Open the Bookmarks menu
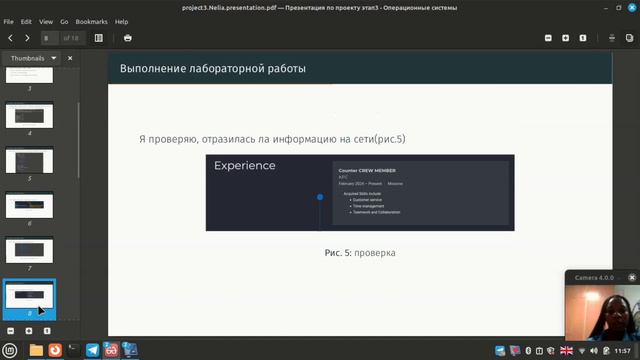Image resolution: width=640 pixels, height=360 pixels. [91, 22]
